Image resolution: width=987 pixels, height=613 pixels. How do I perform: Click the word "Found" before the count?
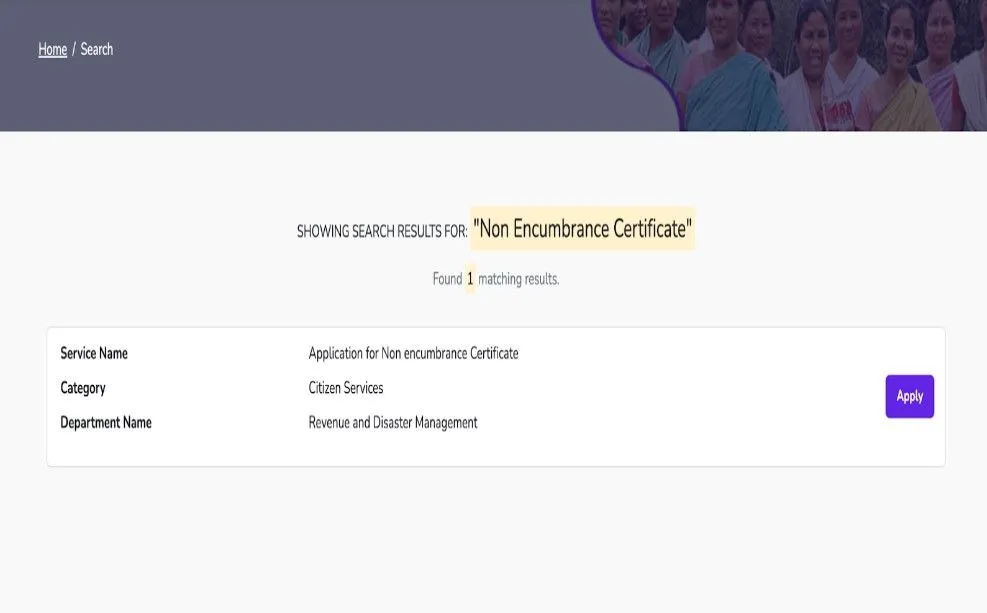(447, 279)
